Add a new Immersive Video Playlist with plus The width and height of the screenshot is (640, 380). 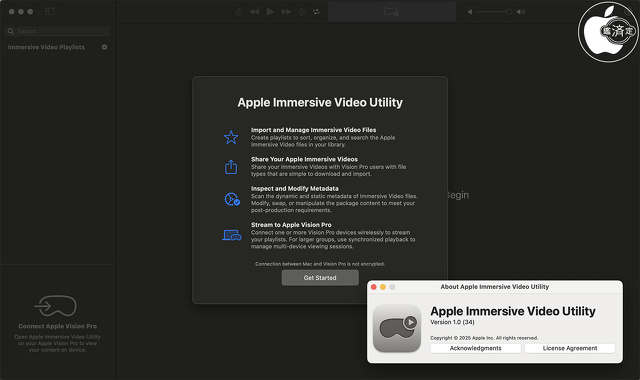click(104, 47)
